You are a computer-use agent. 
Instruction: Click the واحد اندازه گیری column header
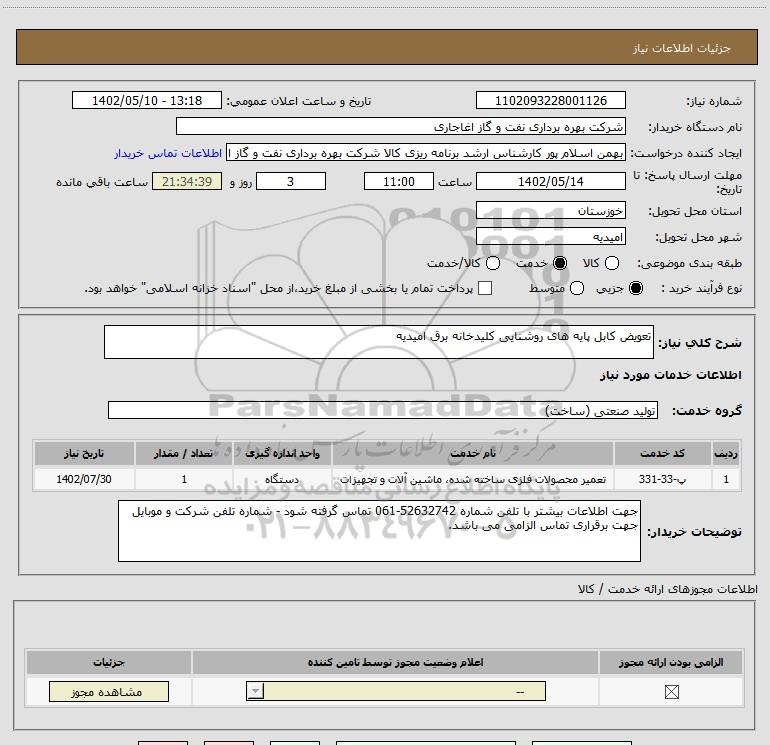point(282,453)
